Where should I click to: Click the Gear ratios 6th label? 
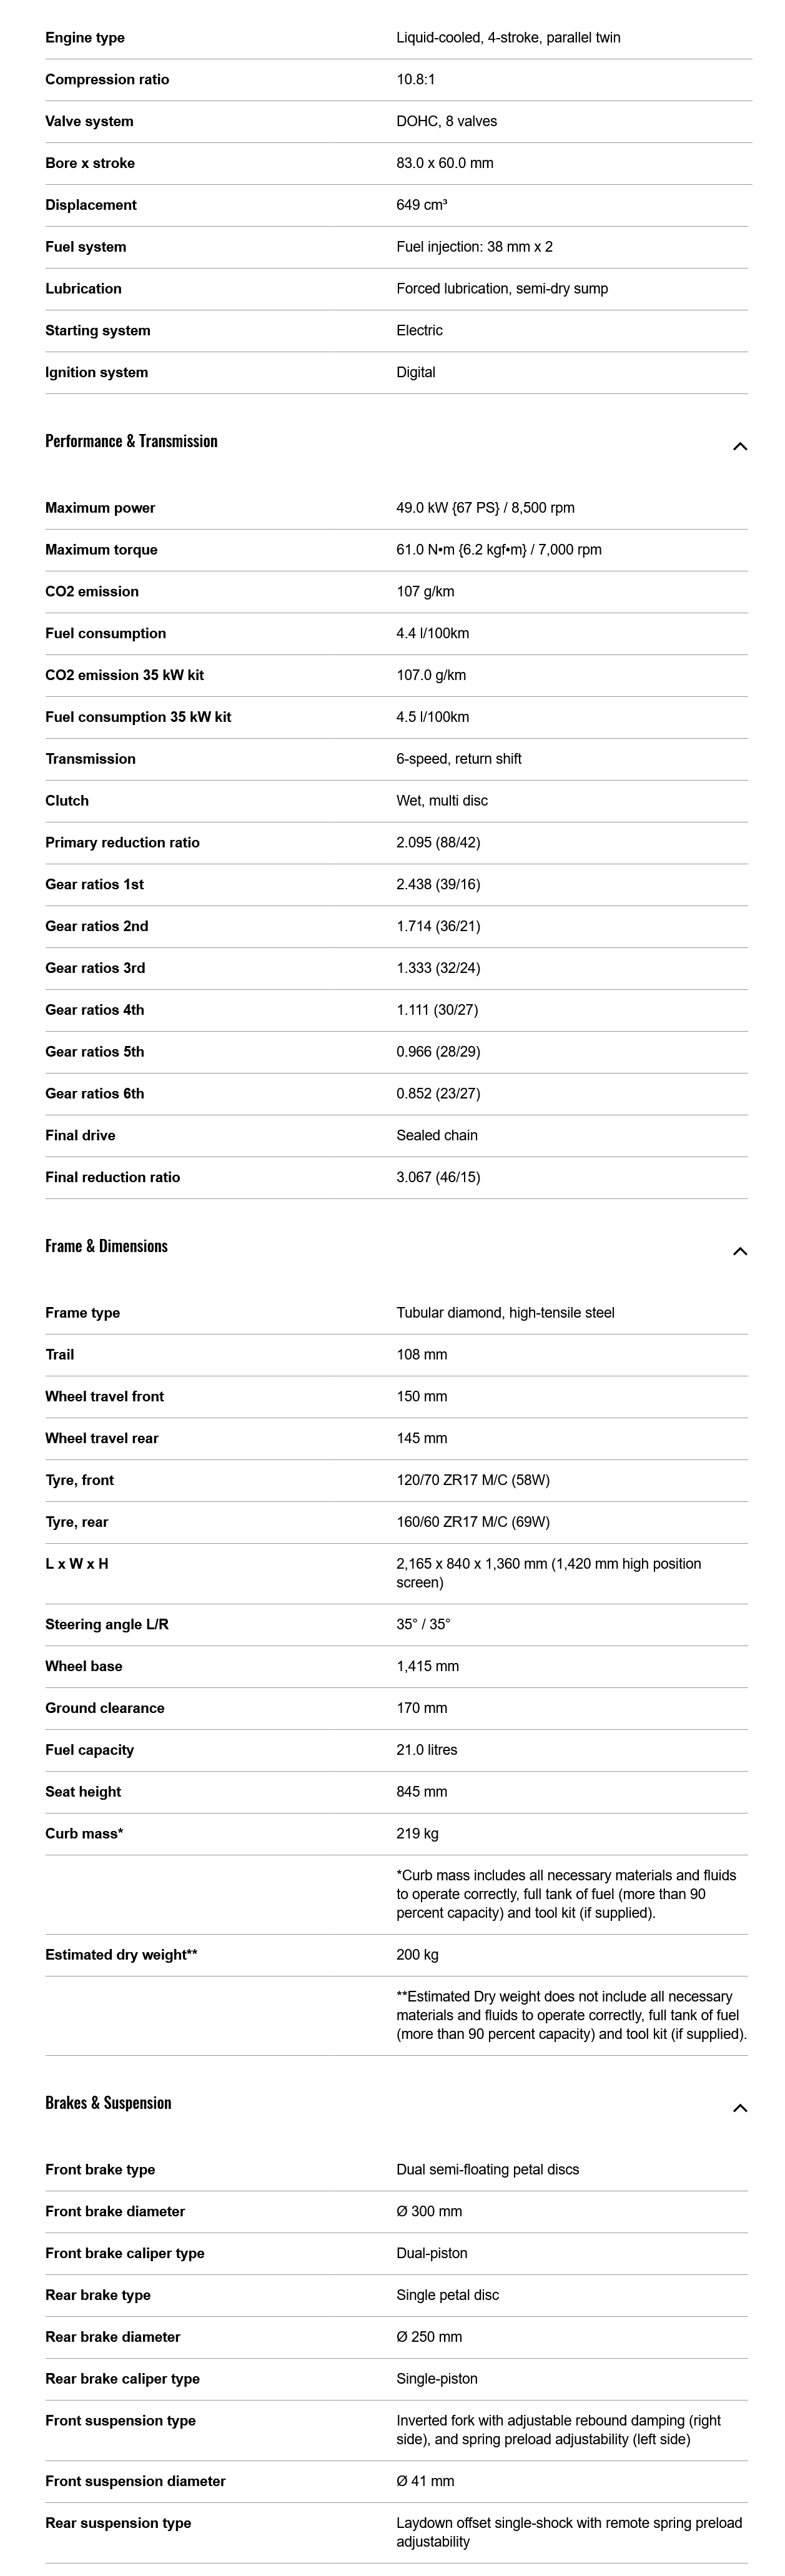tap(94, 1094)
